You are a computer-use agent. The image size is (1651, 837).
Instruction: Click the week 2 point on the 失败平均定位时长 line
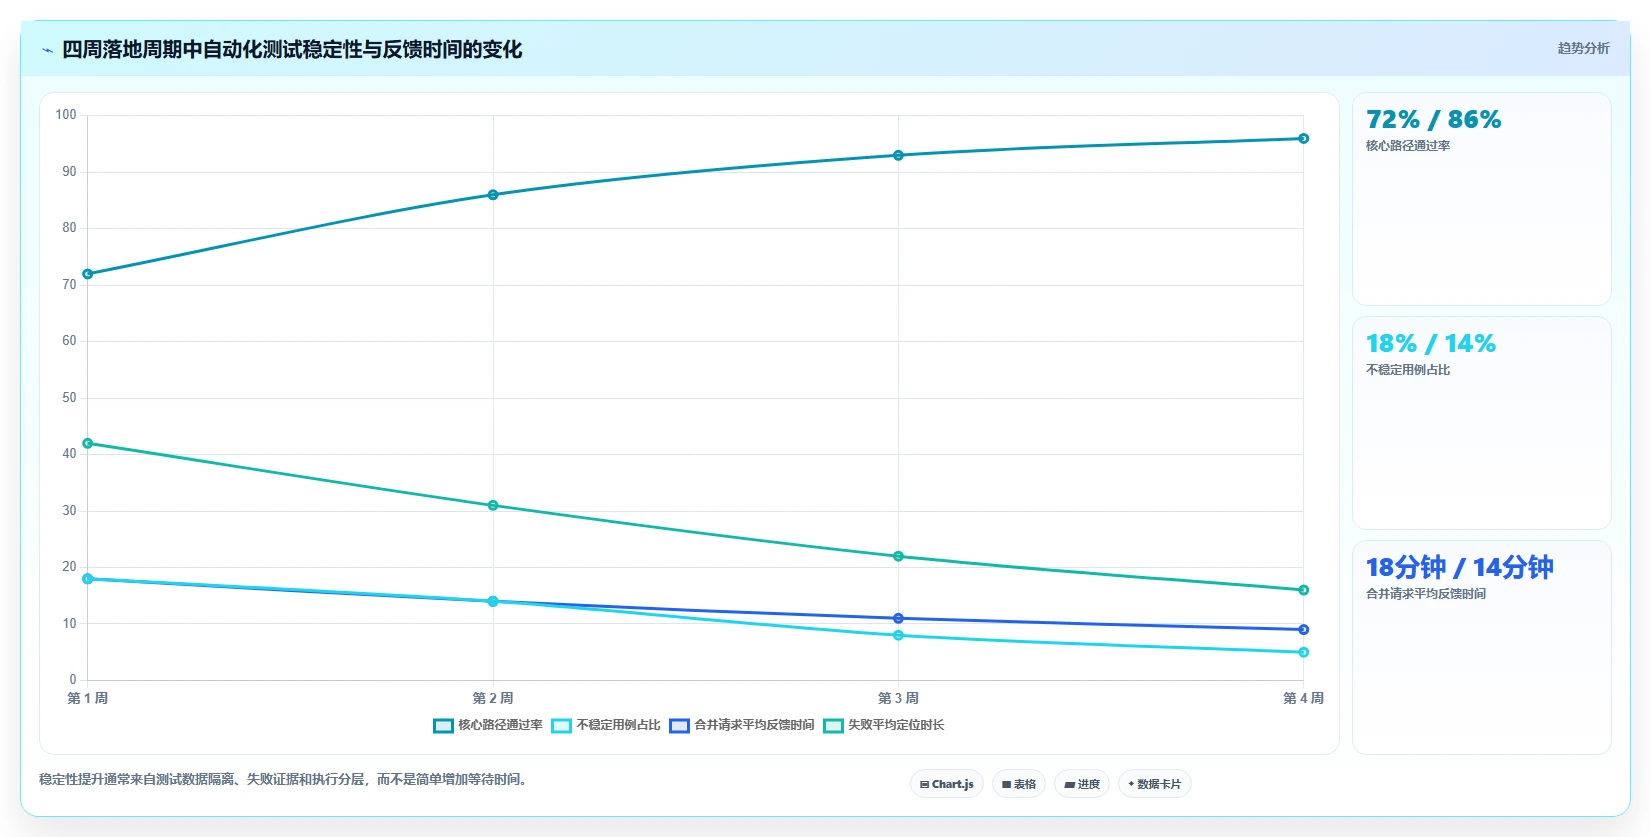tap(493, 505)
